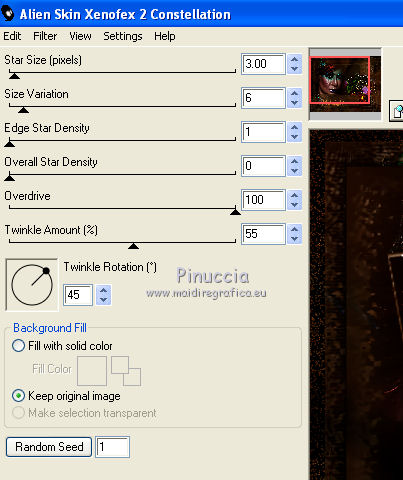Click the Twinkle Amount slider handle

coord(133,246)
